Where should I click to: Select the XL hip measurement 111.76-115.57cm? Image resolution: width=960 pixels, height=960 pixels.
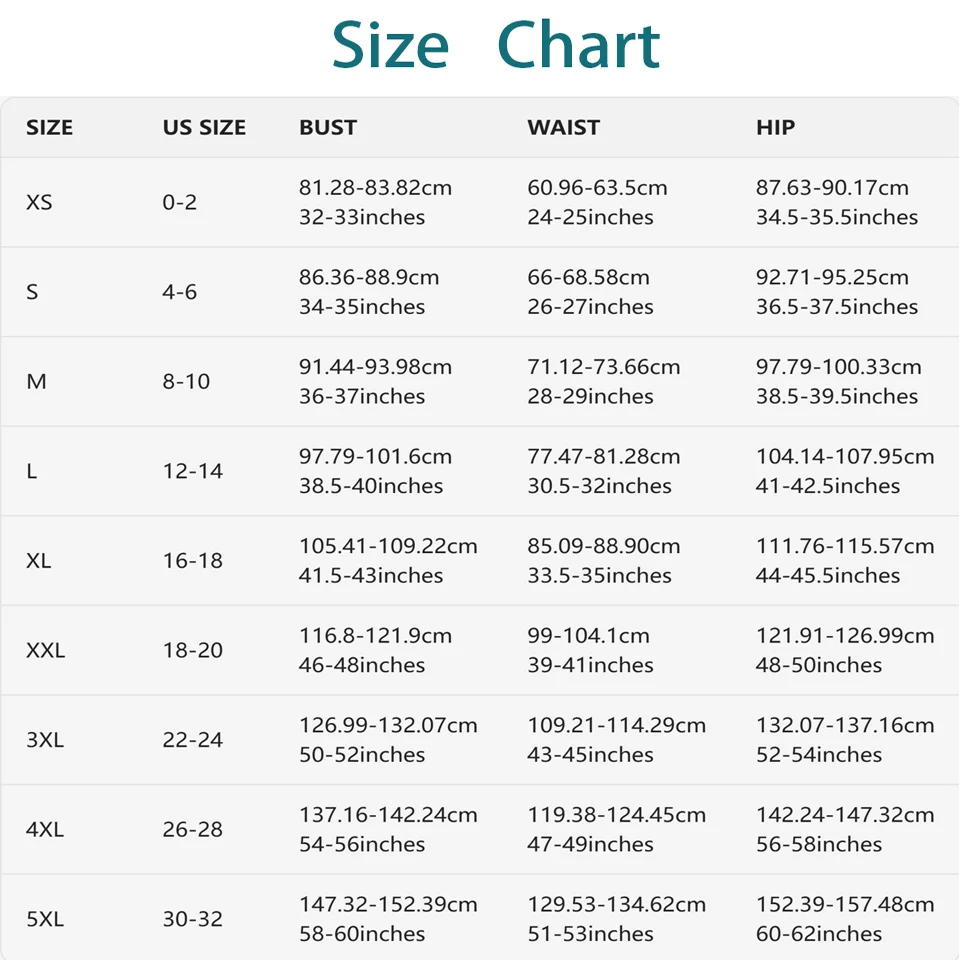pyautogui.click(x=845, y=546)
